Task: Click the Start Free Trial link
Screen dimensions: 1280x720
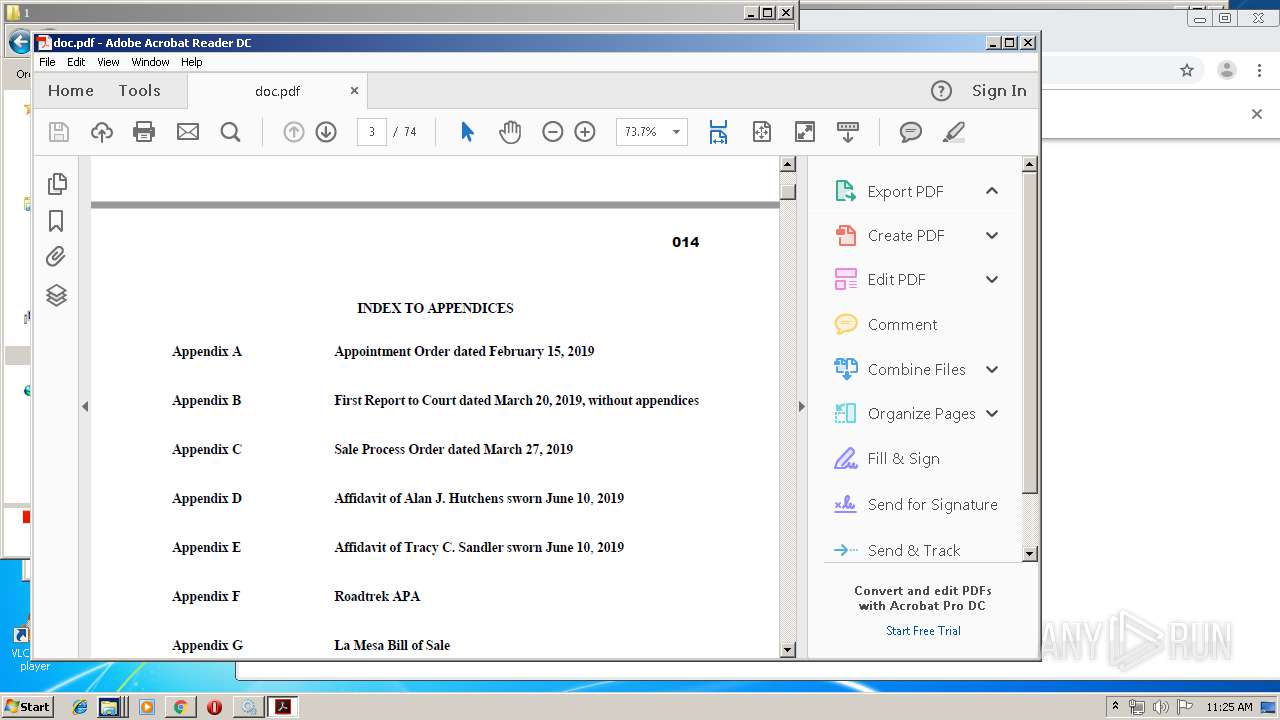Action: click(x=923, y=631)
